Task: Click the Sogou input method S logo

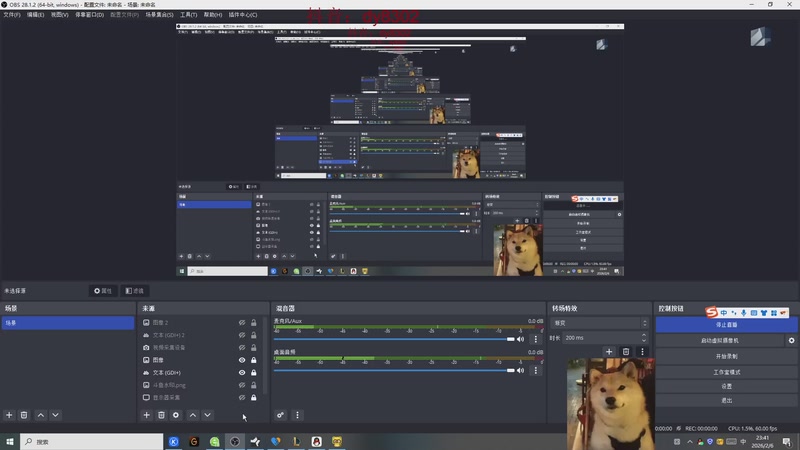Action: click(712, 312)
